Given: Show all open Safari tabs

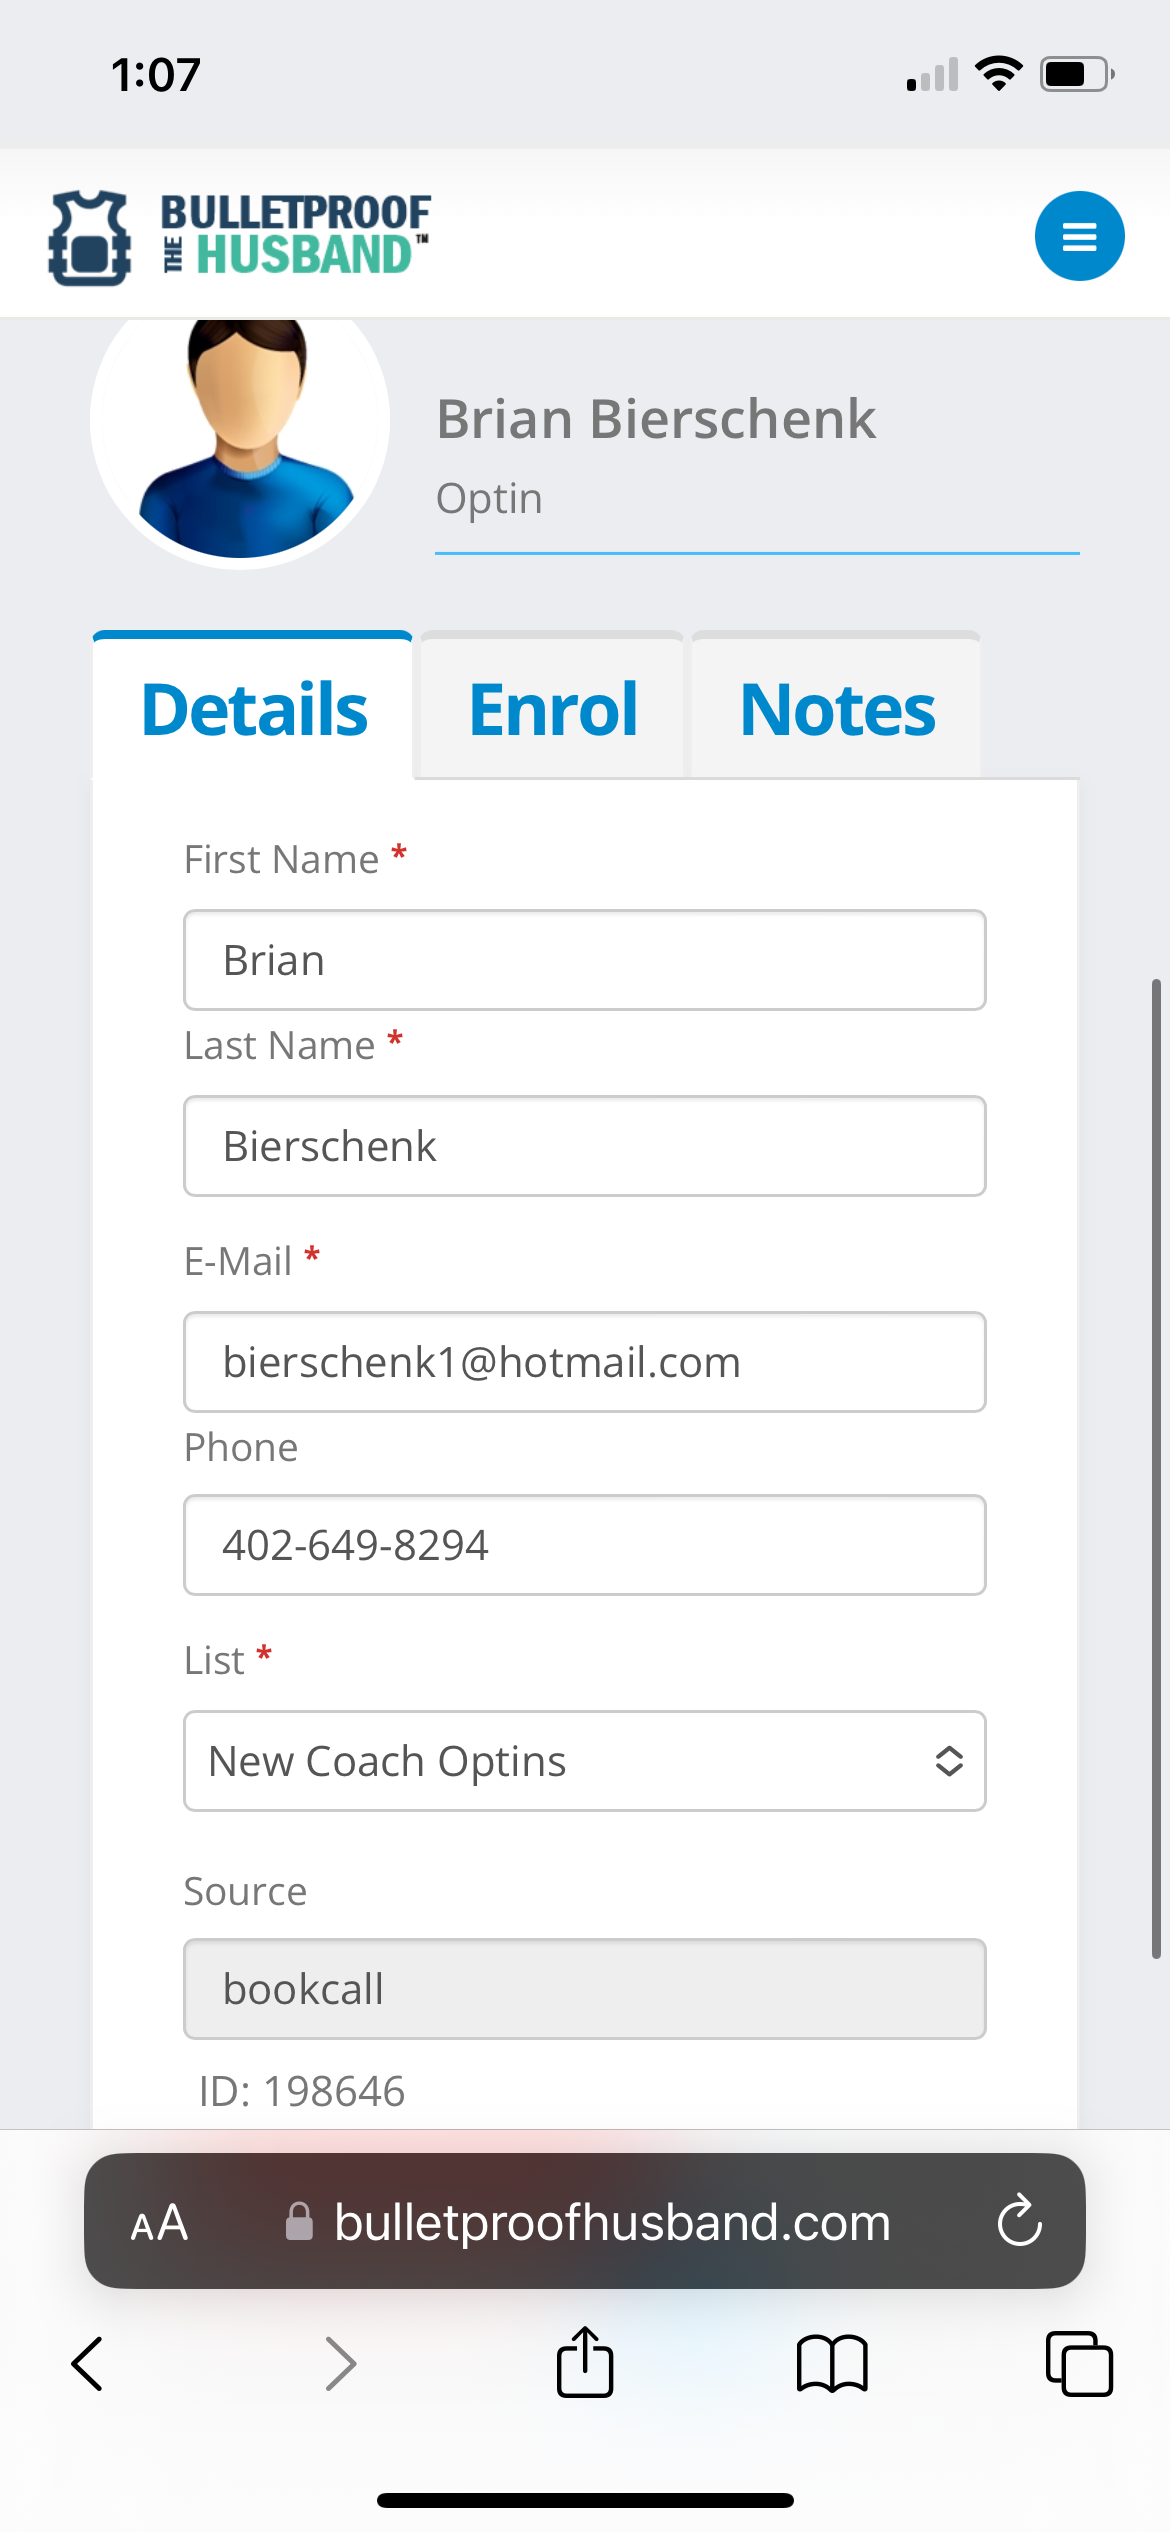Looking at the screenshot, I should pos(1078,2364).
